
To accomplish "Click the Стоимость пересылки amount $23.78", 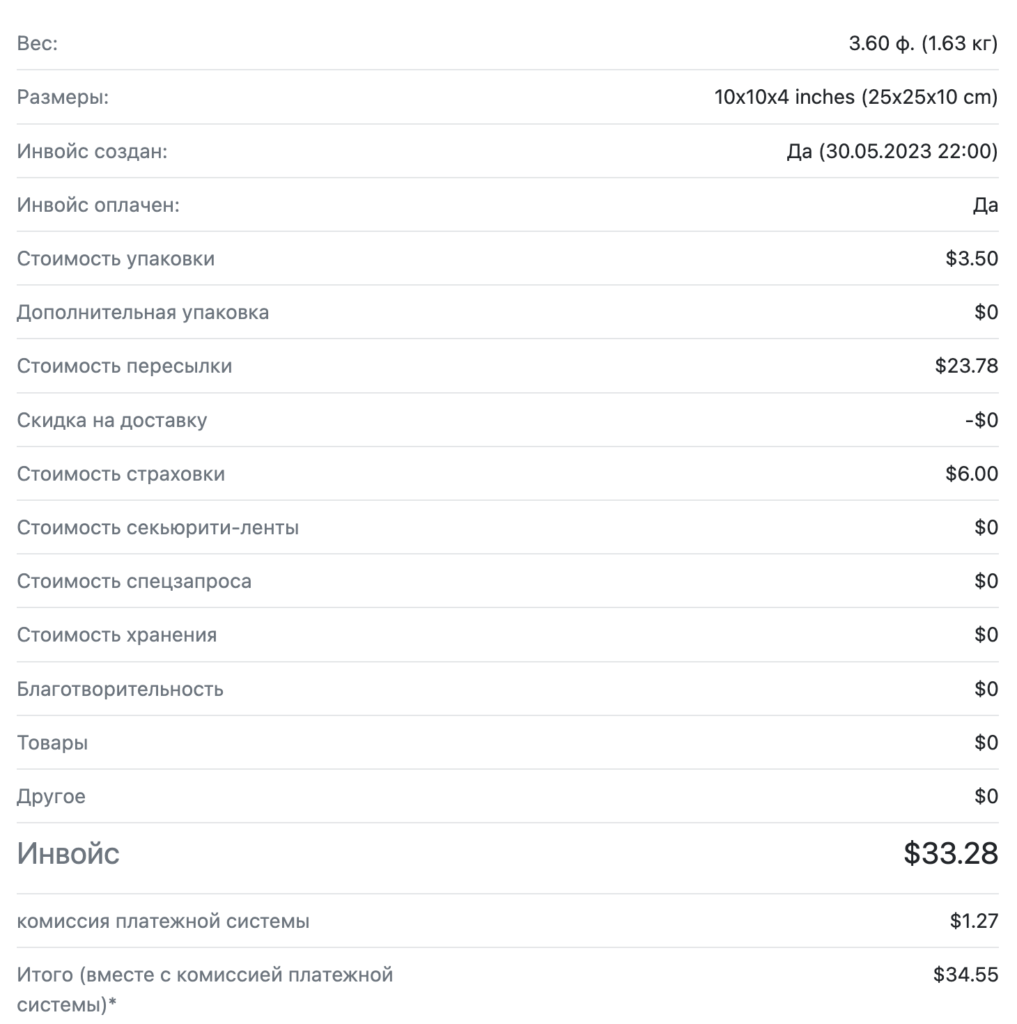I will click(966, 366).
